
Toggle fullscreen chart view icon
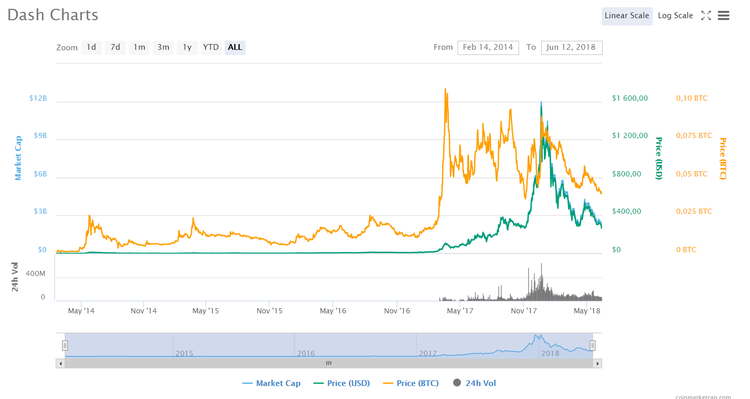706,16
